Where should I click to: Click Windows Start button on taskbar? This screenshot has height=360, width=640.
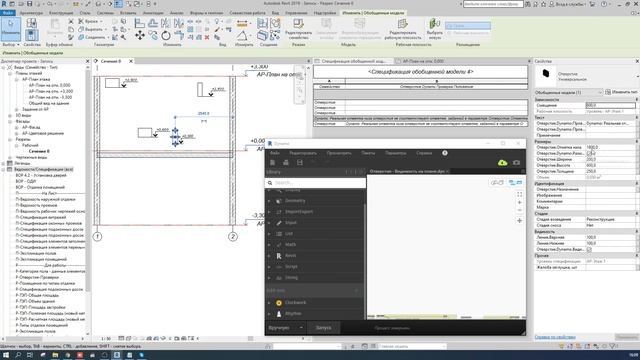(x=6, y=356)
